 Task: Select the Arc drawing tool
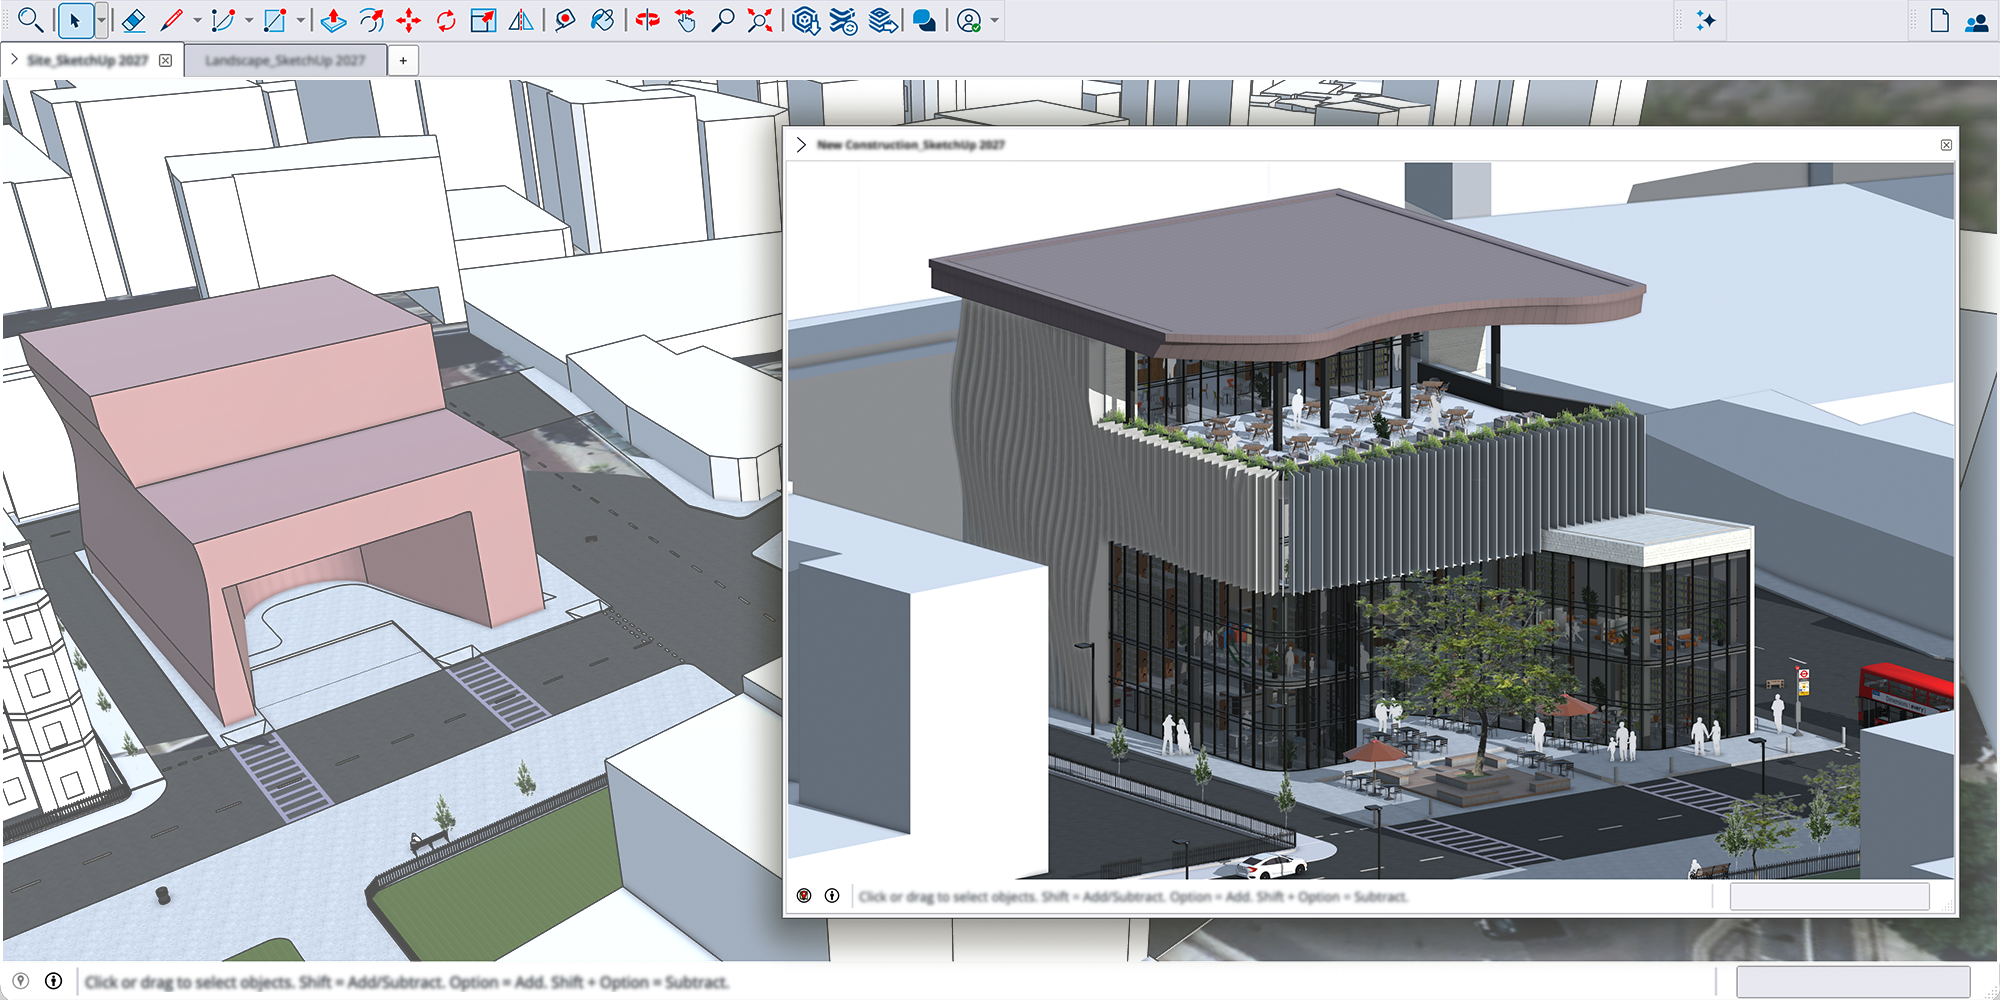(223, 20)
